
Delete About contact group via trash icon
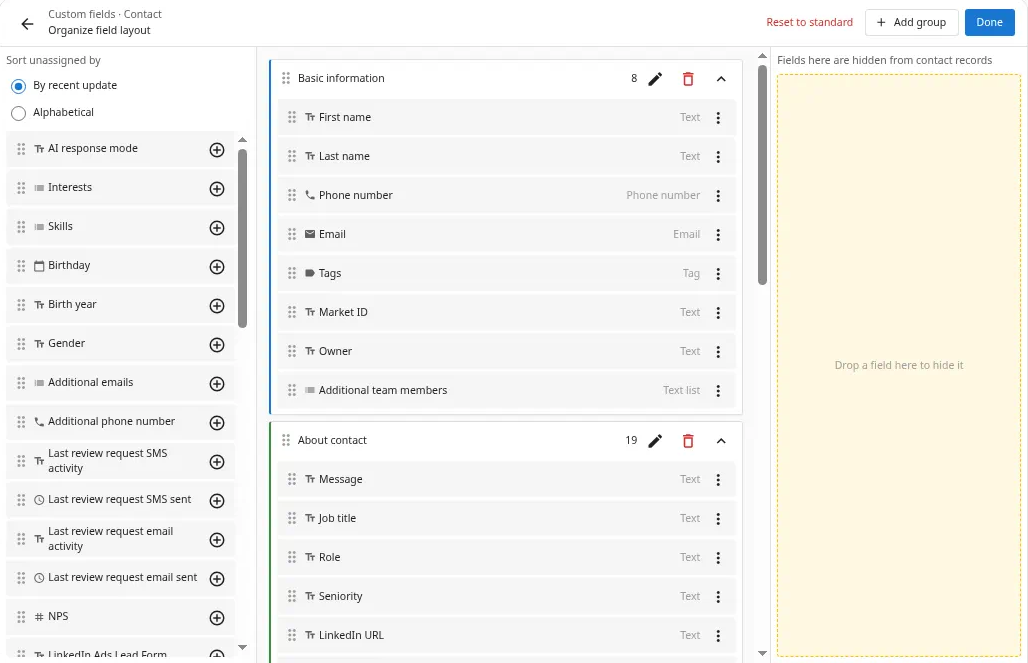(688, 441)
